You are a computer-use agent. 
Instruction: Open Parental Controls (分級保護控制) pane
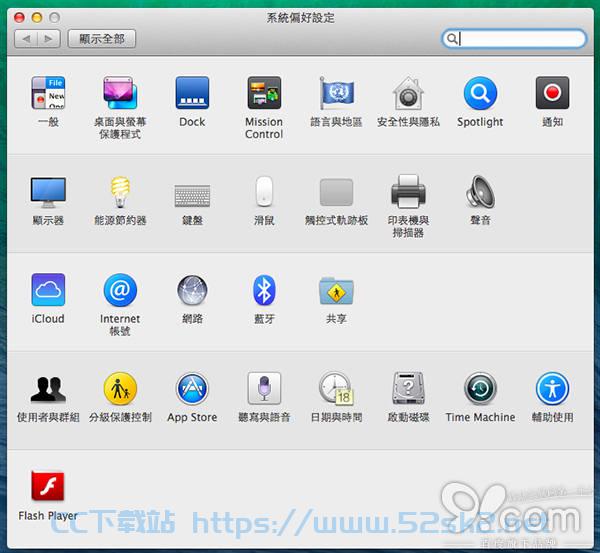pyautogui.click(x=120, y=388)
